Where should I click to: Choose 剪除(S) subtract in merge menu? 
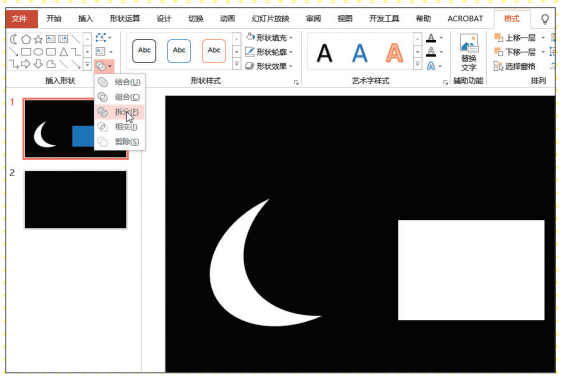(x=120, y=142)
